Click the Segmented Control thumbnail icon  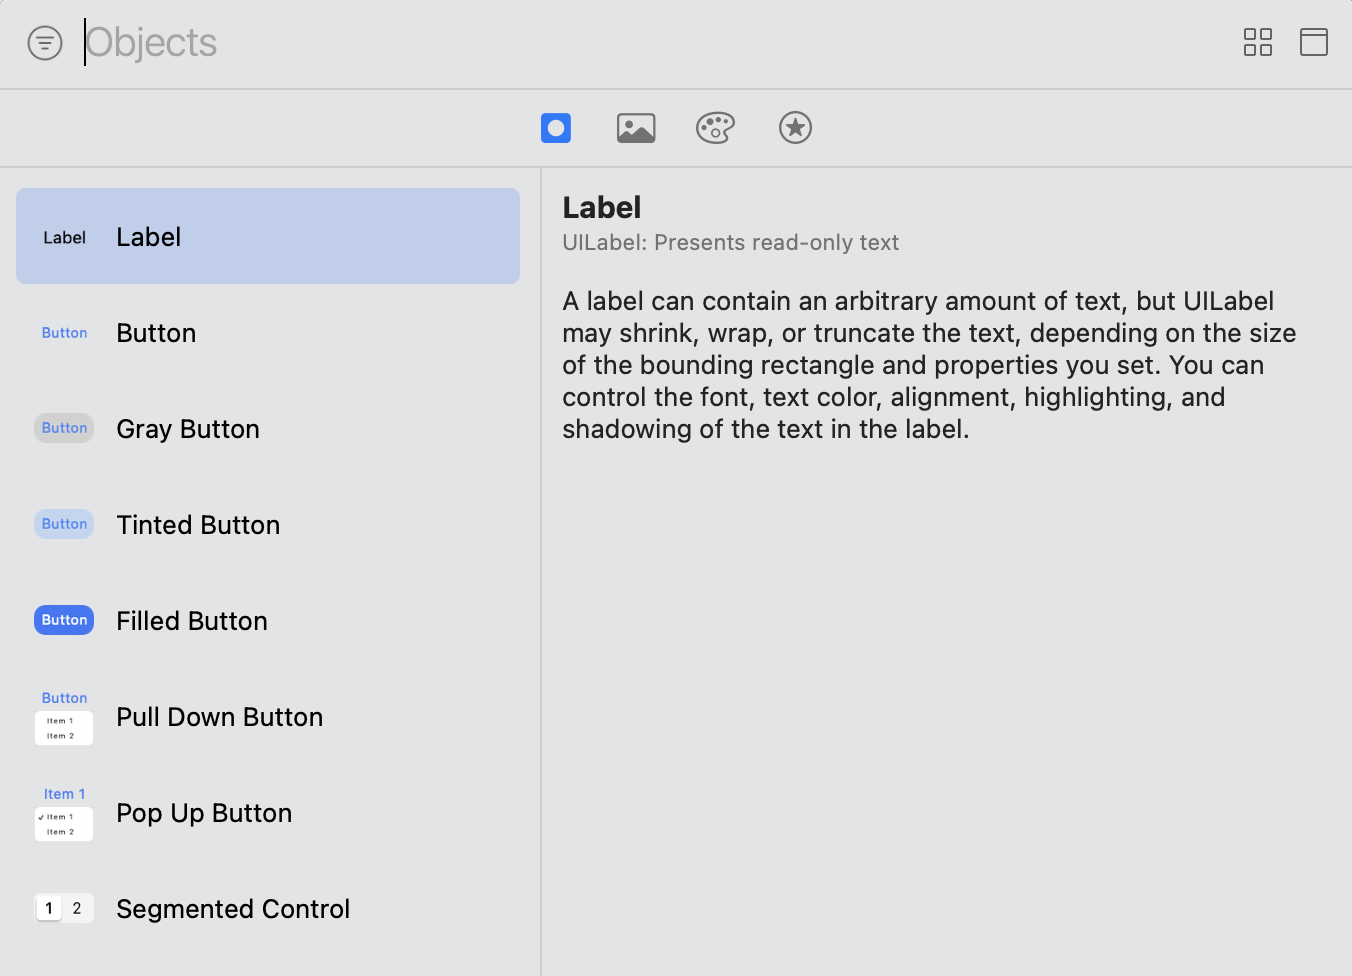coord(64,908)
